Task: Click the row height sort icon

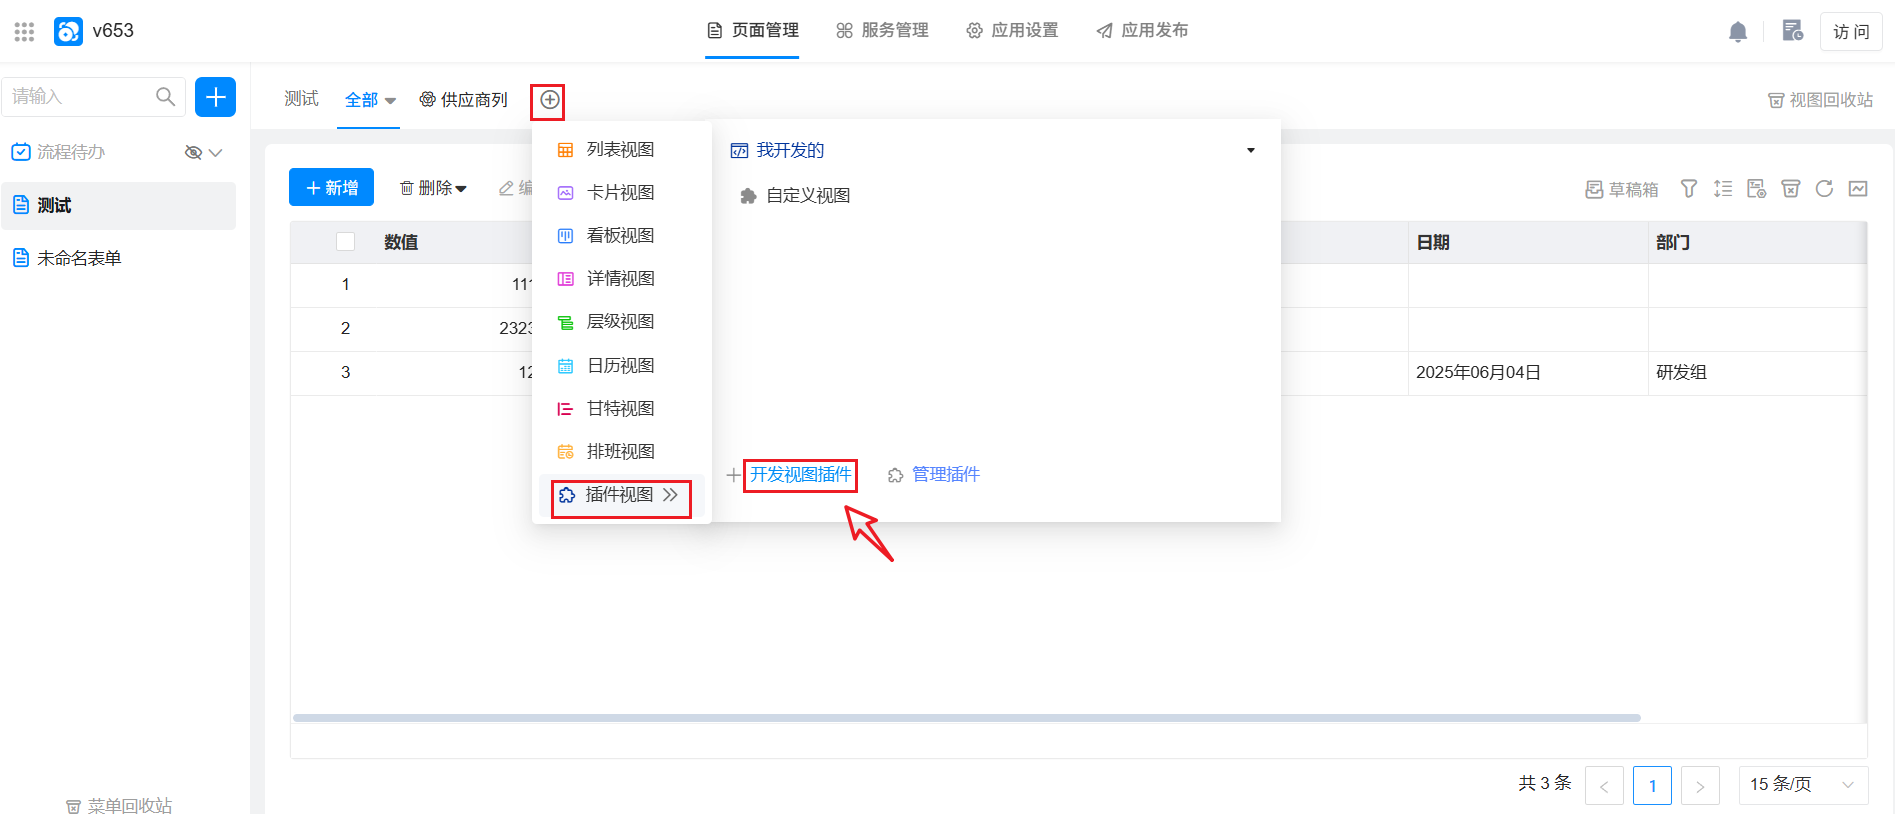Action: (1723, 189)
